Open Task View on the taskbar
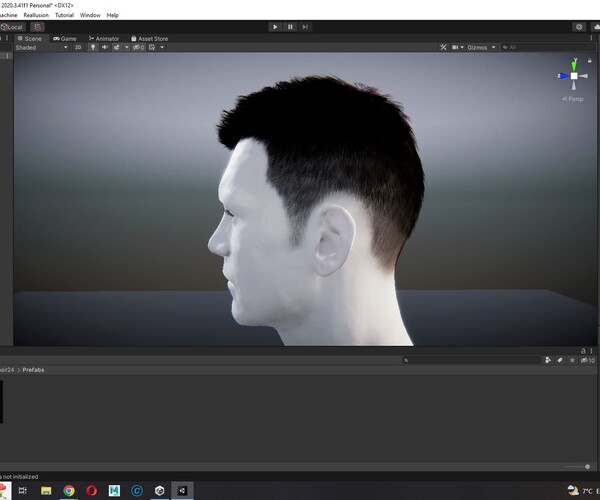Image resolution: width=600 pixels, height=500 pixels. coord(23,490)
